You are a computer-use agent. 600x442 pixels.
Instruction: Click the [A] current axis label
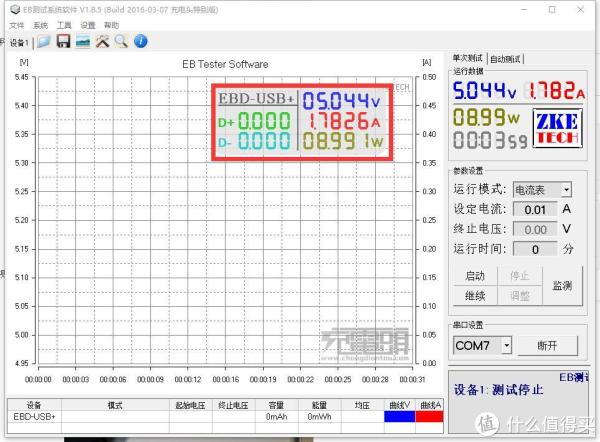[427, 62]
